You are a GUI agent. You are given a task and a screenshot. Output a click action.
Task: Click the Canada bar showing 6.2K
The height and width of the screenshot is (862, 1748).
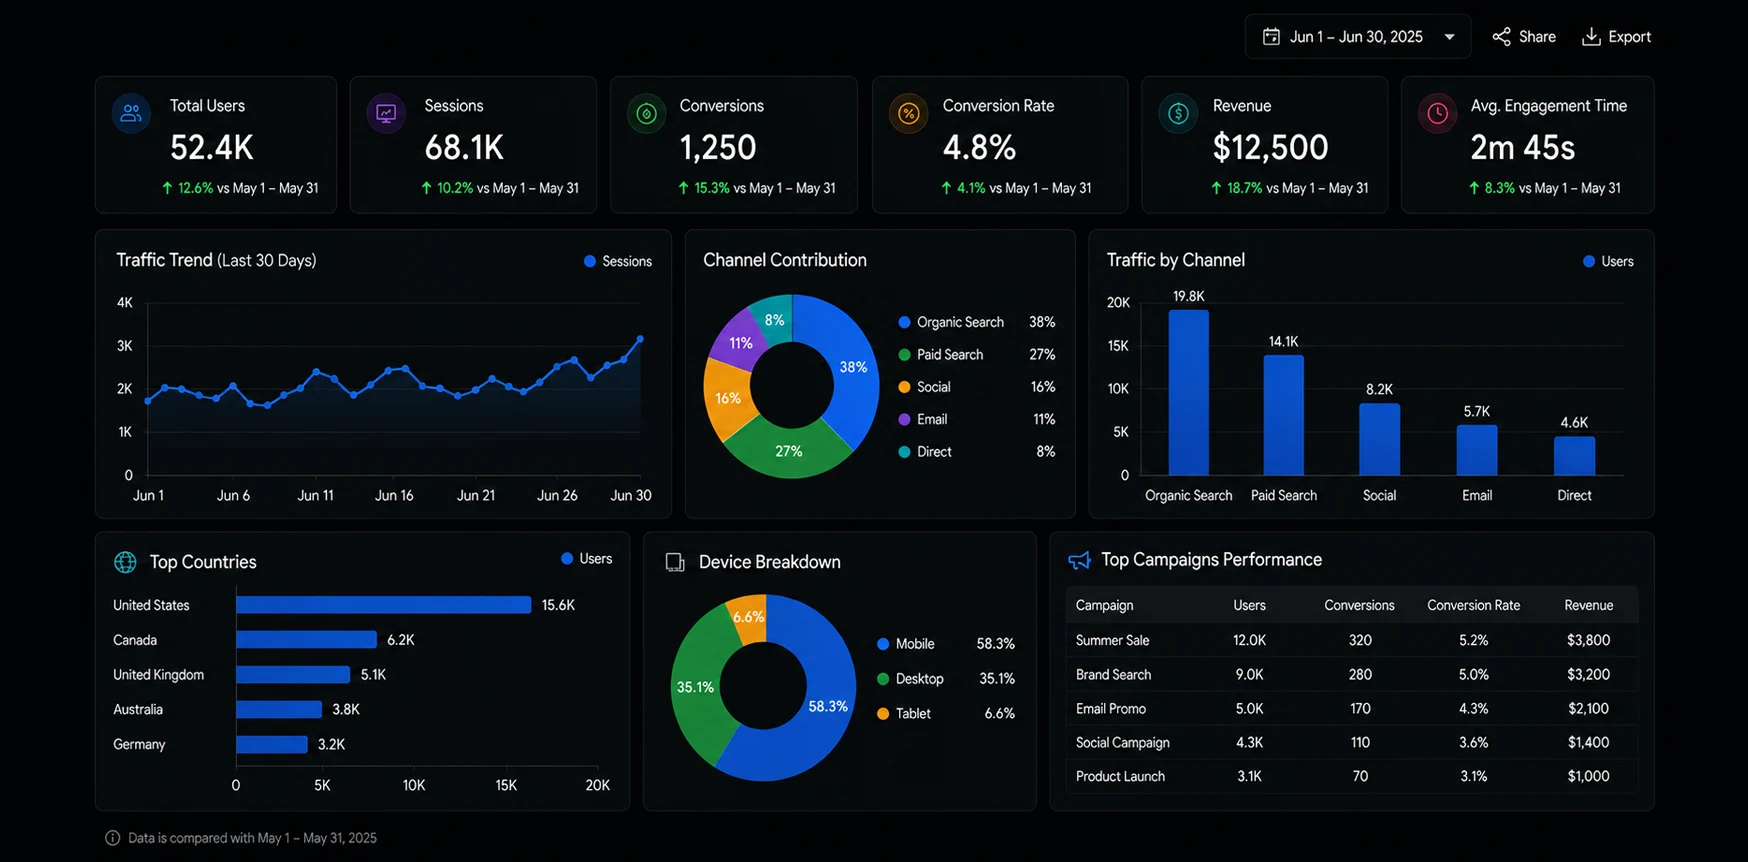306,640
